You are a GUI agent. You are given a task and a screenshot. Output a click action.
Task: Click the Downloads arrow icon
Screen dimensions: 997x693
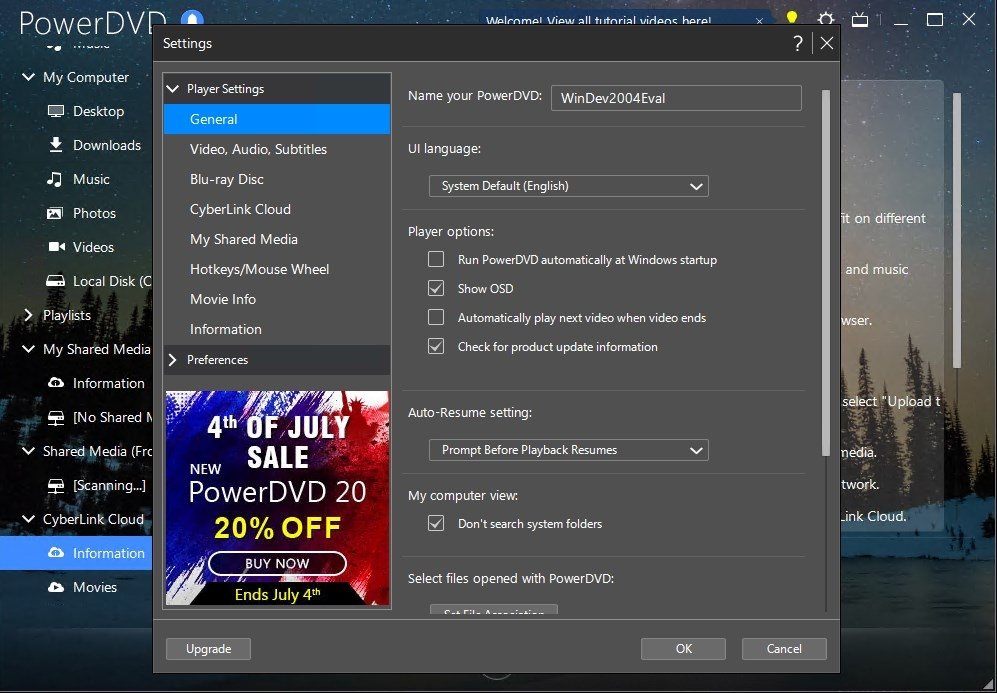pos(56,145)
